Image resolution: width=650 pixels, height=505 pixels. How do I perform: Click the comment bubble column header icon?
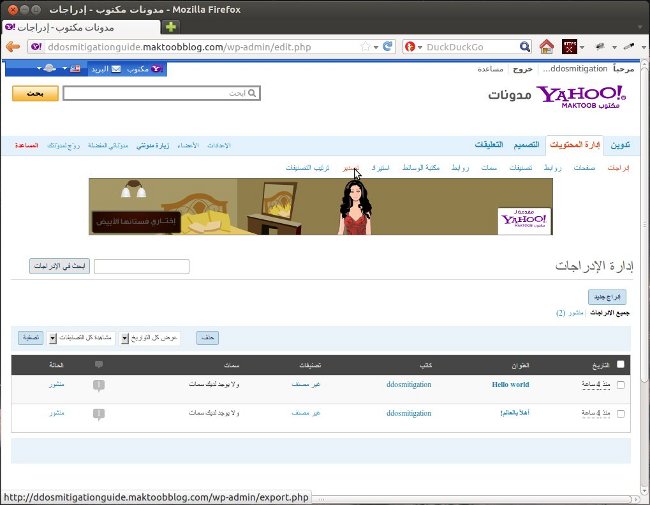(x=97, y=365)
